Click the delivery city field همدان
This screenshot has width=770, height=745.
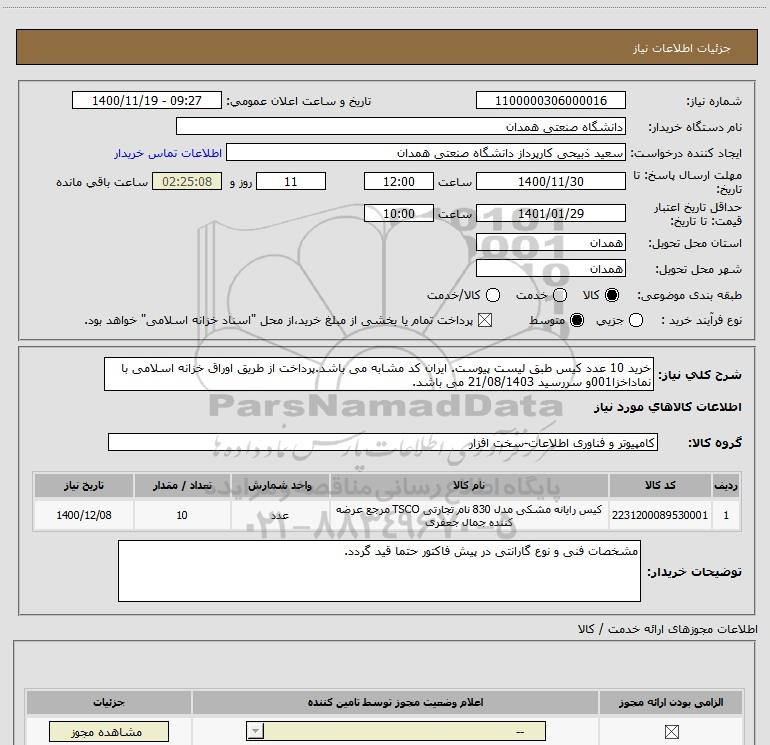tap(550, 268)
